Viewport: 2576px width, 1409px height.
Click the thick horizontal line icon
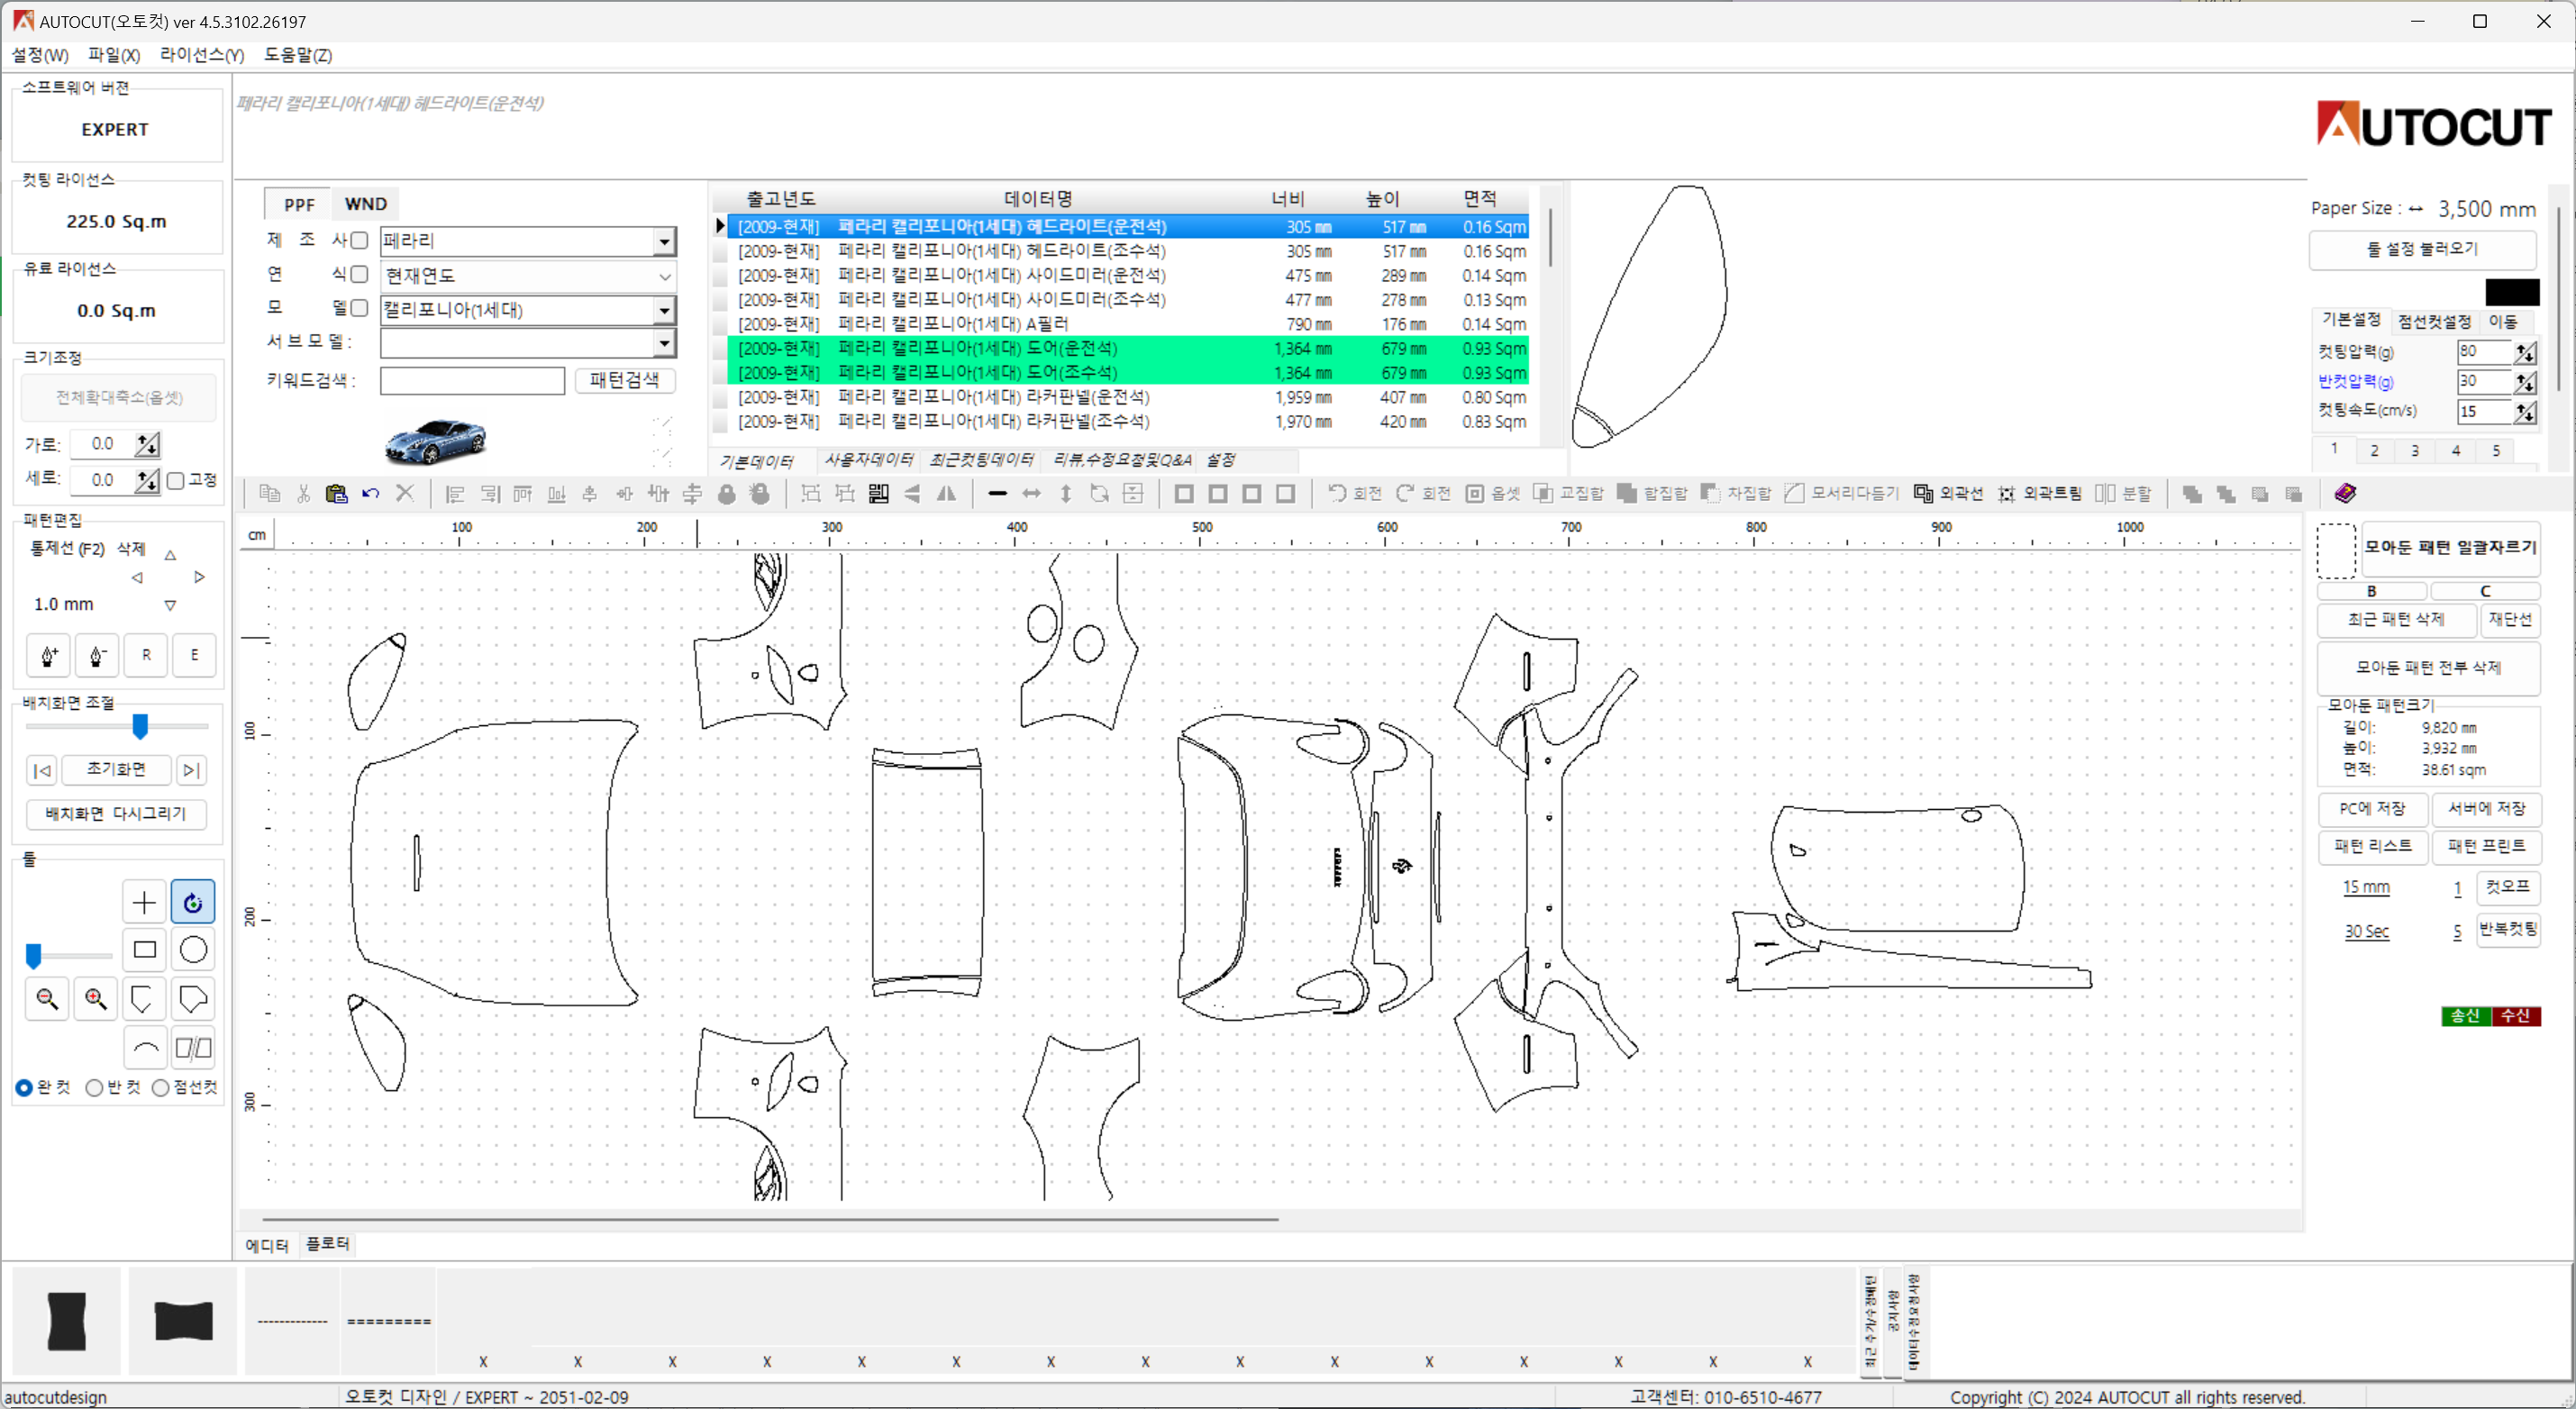point(997,493)
